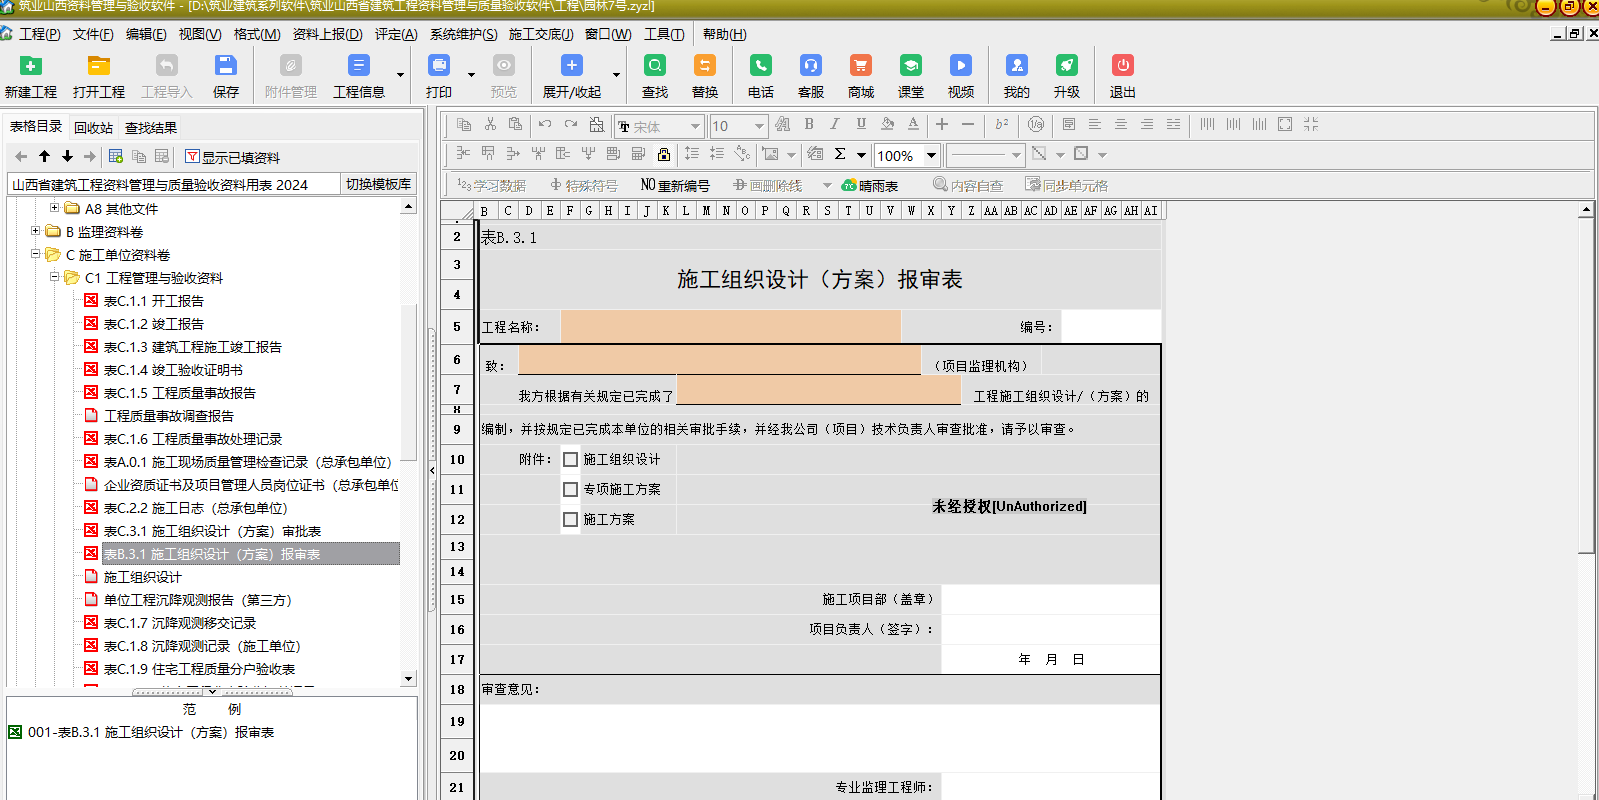Click the lock icon in formatting toolbar
The image size is (1599, 800).
point(664,154)
